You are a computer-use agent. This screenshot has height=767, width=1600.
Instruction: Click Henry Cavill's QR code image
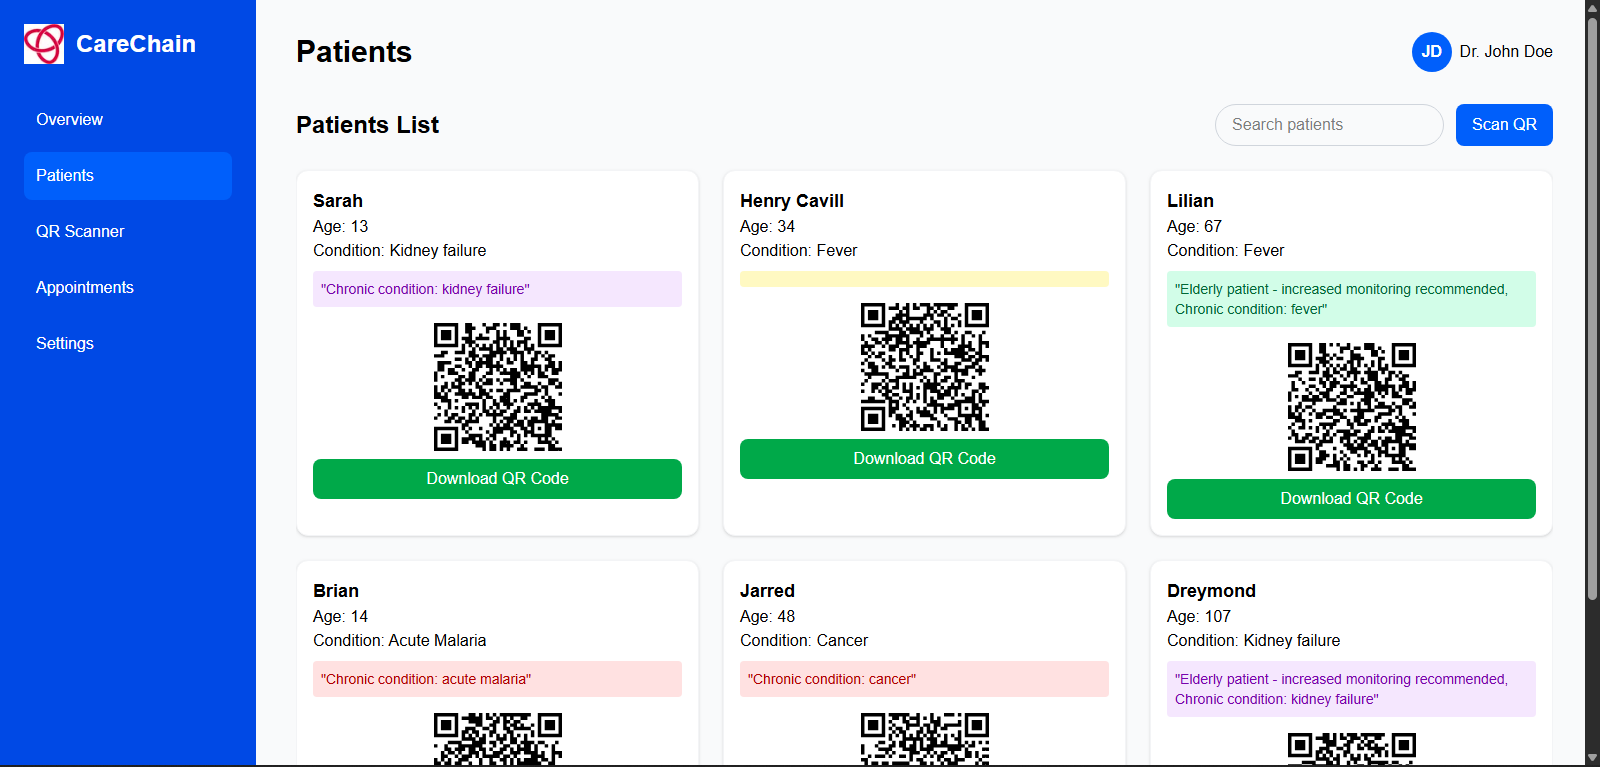(925, 367)
